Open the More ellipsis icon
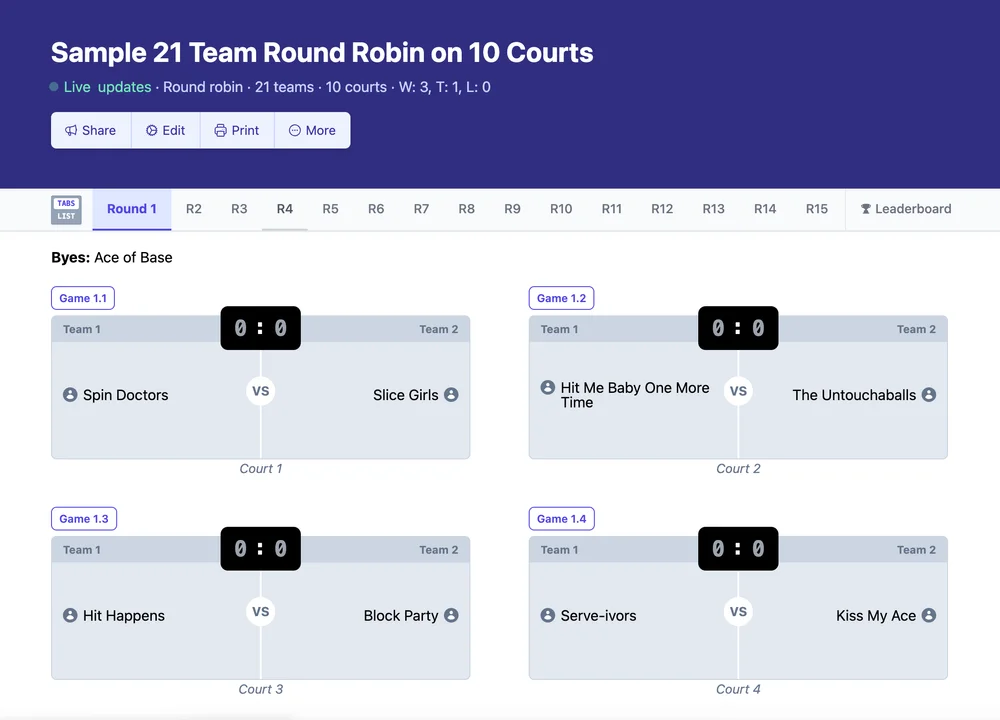This screenshot has width=1000, height=720. tap(294, 130)
